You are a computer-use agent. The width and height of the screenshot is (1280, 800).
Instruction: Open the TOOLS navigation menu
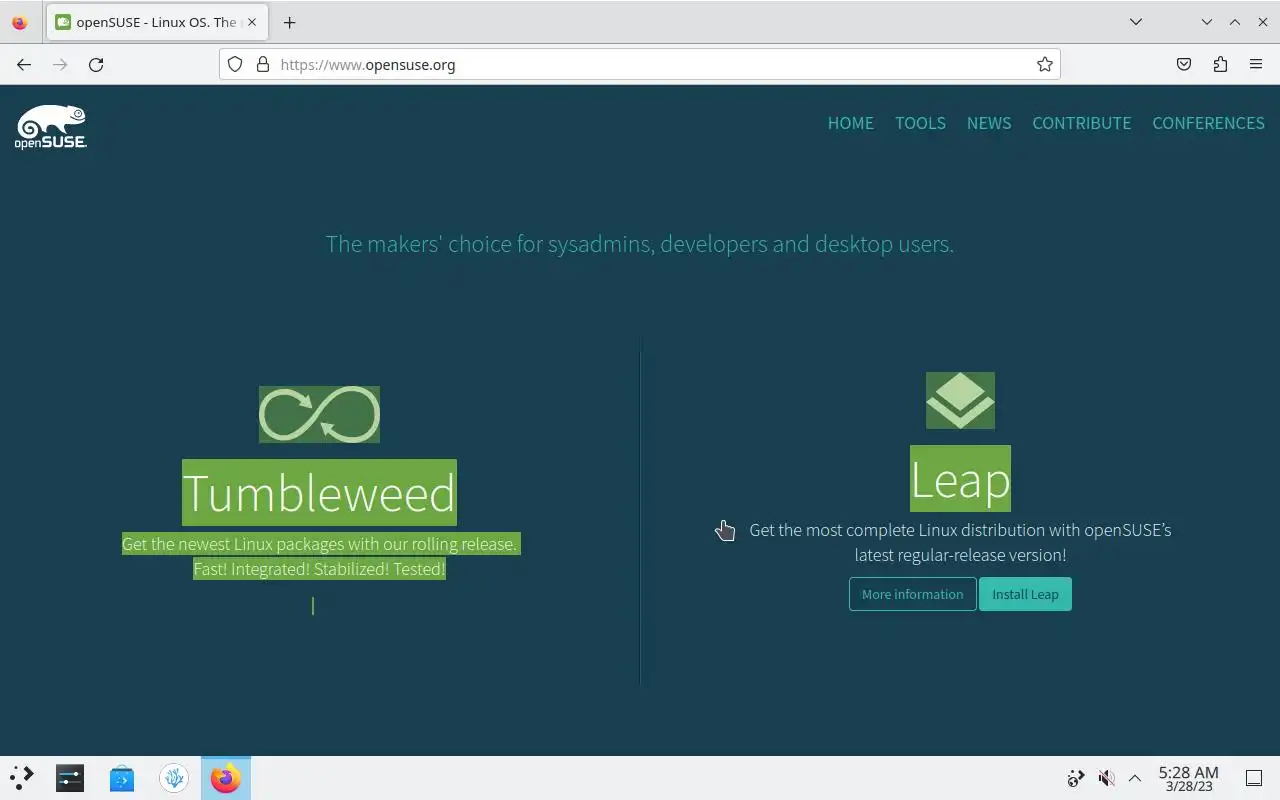920,123
